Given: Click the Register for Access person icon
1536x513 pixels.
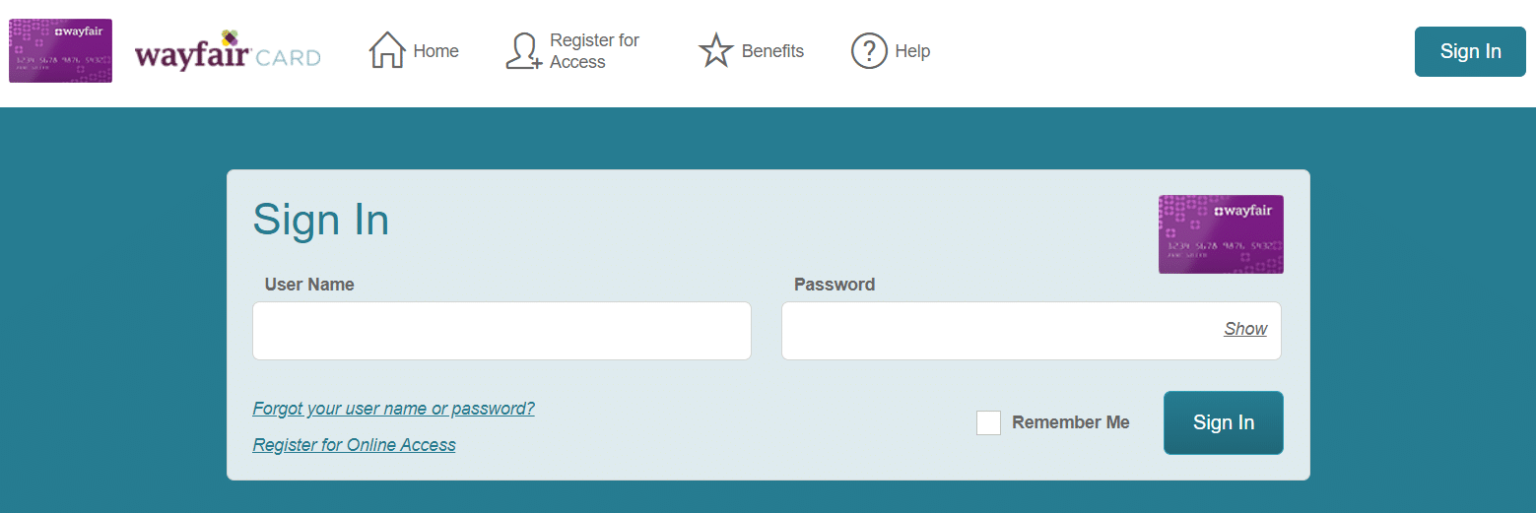Looking at the screenshot, I should click(524, 51).
